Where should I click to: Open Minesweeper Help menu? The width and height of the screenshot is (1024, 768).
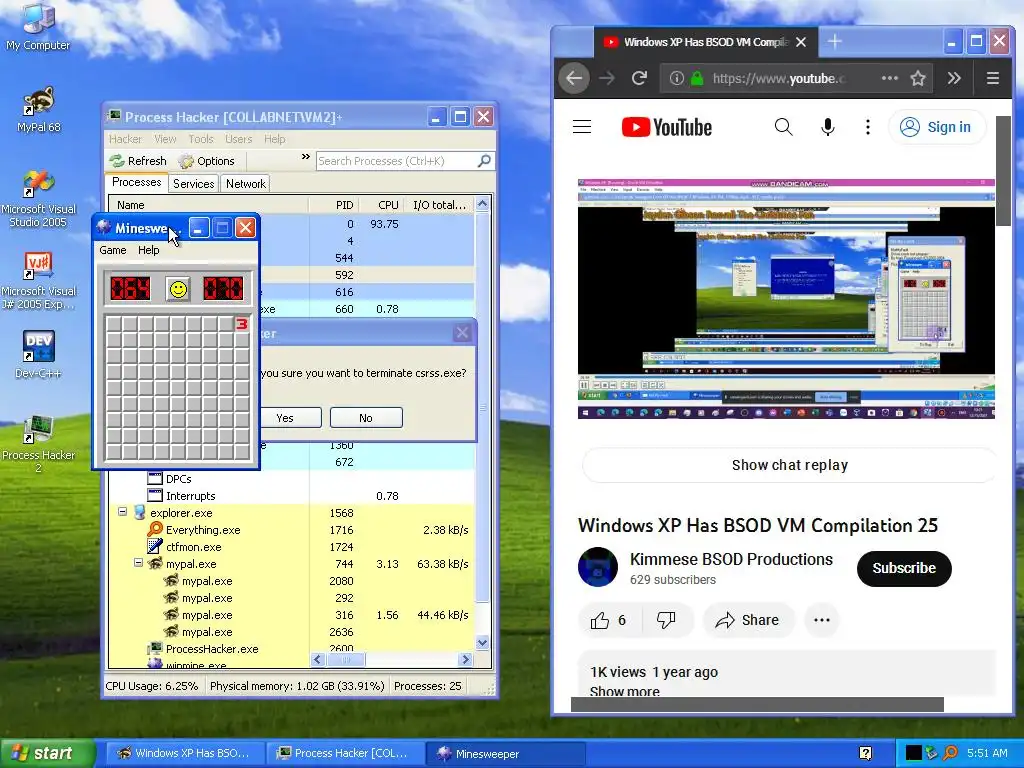point(148,250)
